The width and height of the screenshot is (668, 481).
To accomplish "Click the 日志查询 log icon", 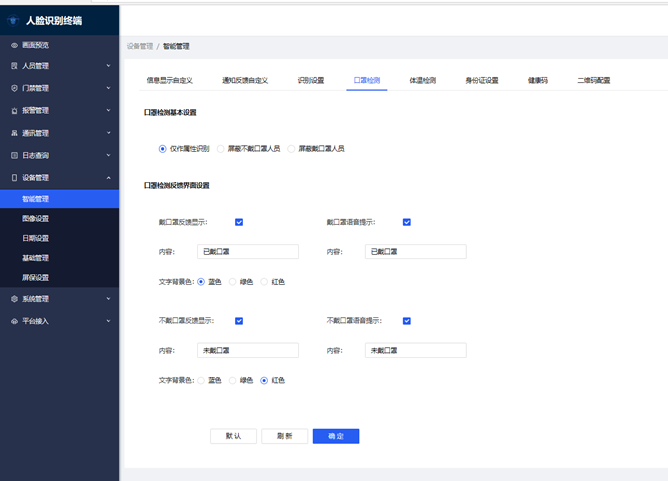I will (x=14, y=156).
